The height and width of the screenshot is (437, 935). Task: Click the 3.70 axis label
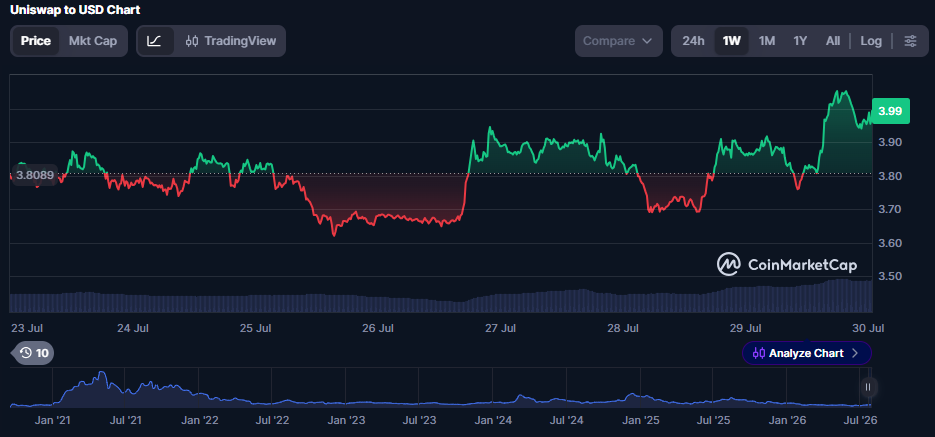click(x=890, y=209)
